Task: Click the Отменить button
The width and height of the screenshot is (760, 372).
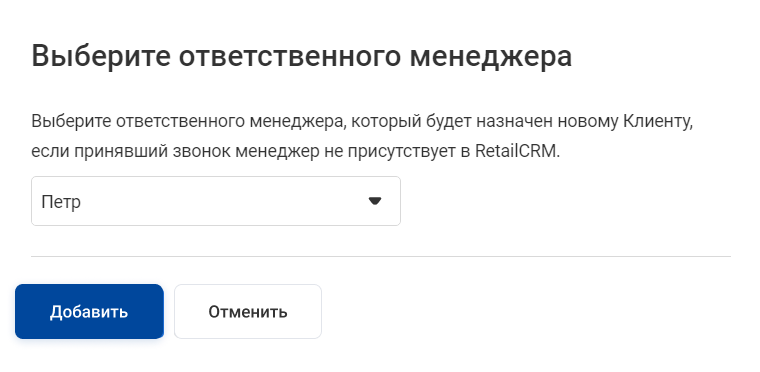Action: [248, 311]
